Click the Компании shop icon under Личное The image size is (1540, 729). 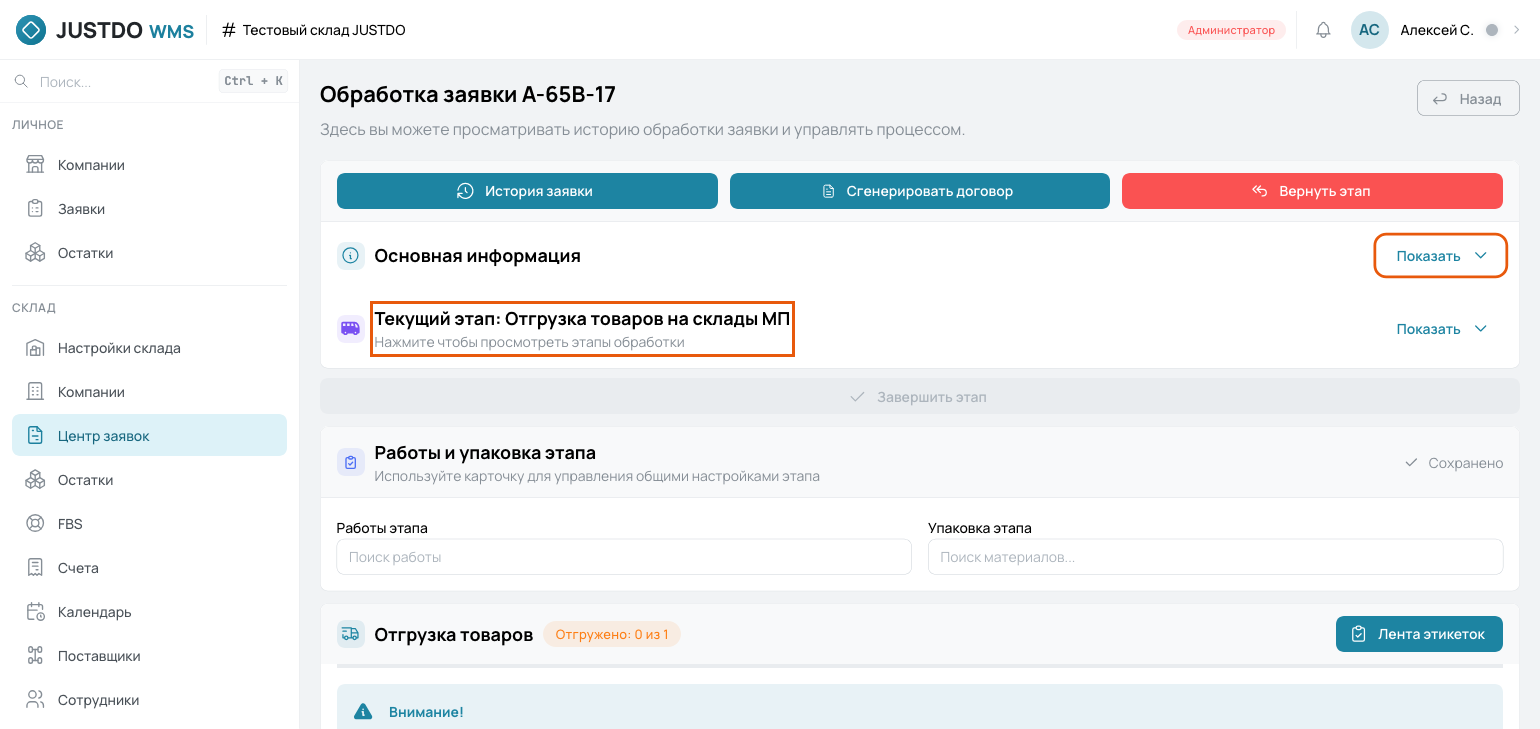(36, 165)
